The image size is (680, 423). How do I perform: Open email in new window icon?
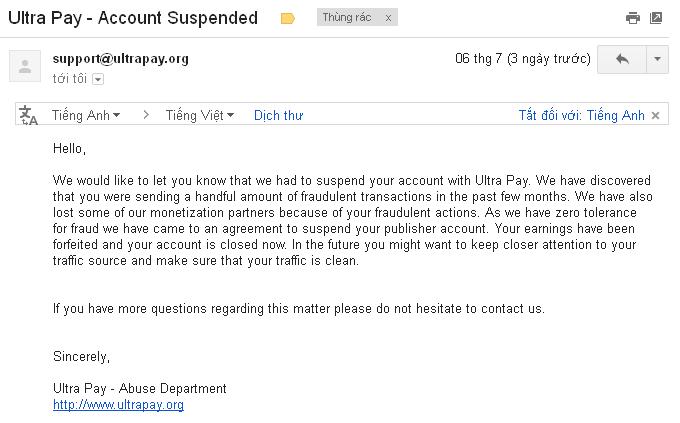(x=656, y=18)
